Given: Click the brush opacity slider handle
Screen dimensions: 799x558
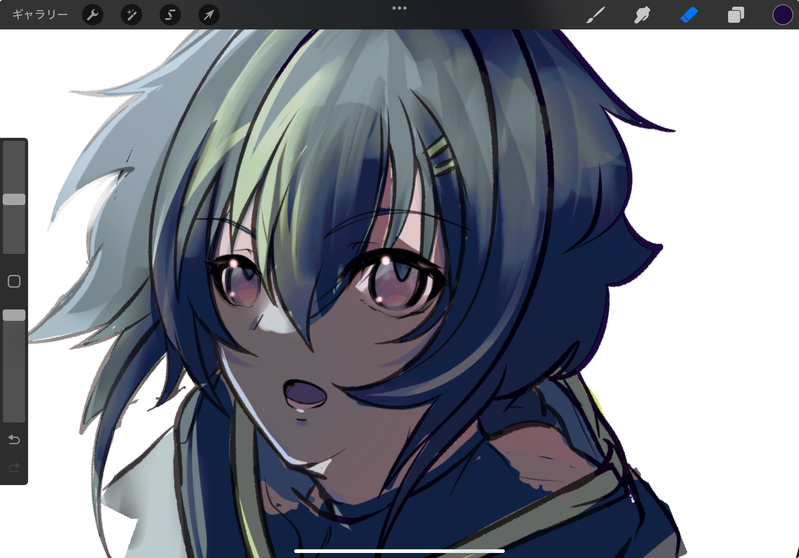Looking at the screenshot, I should pyautogui.click(x=14, y=315).
